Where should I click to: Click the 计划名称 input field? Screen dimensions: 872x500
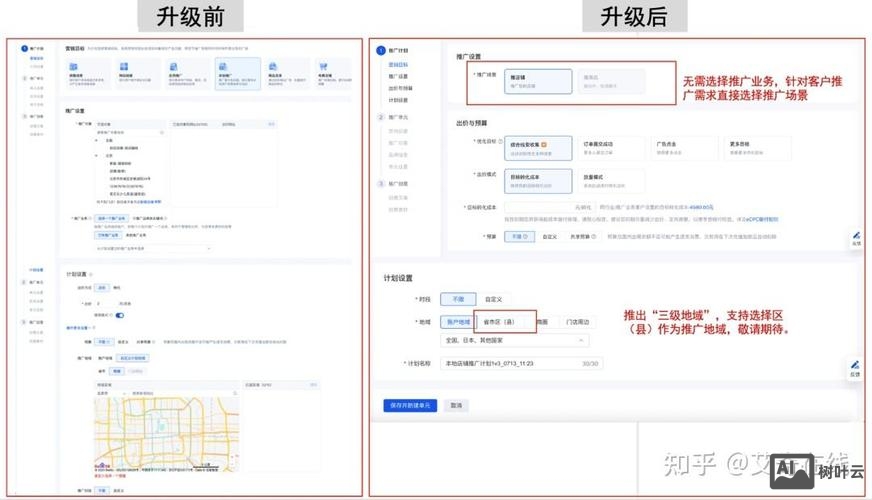coord(522,363)
